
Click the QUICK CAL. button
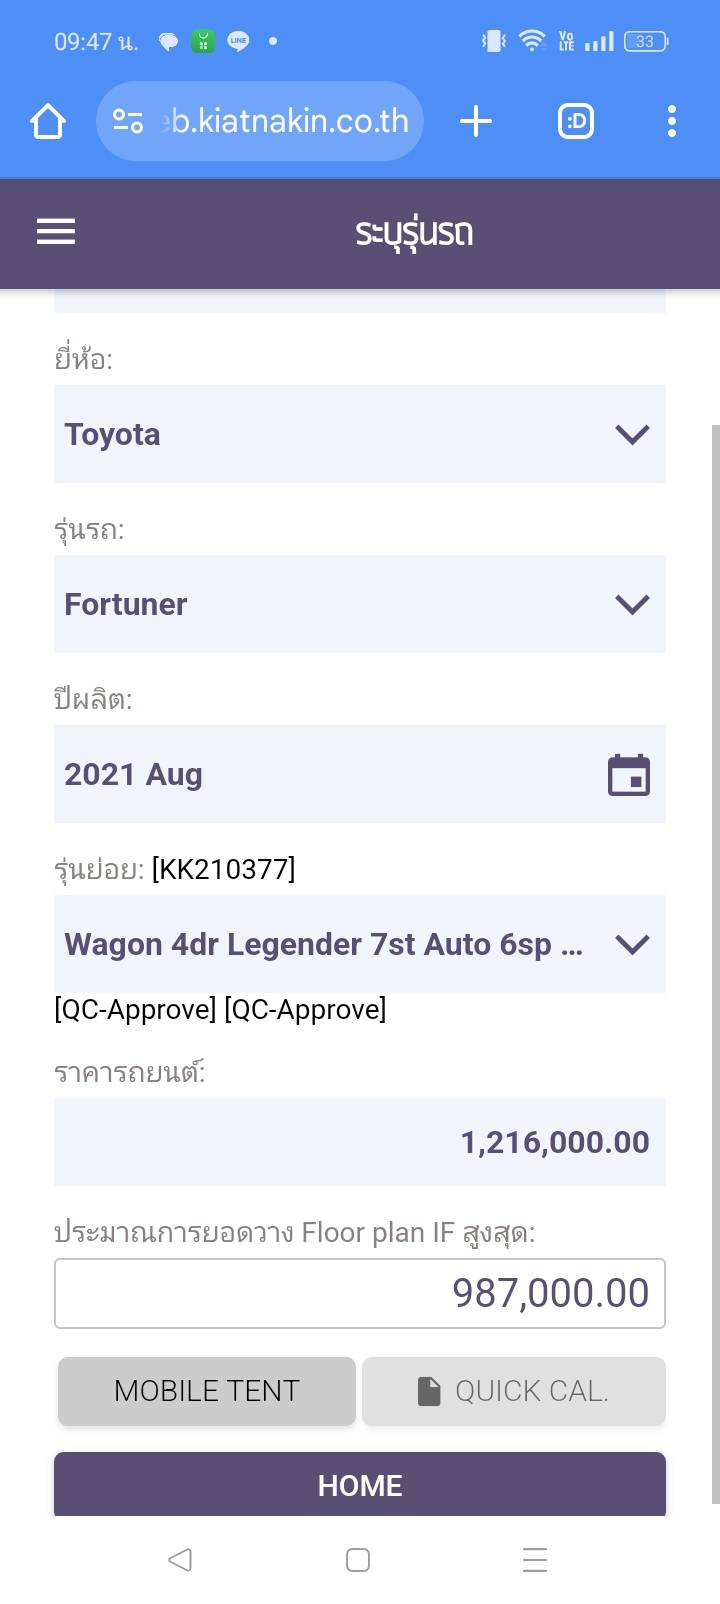(513, 1390)
